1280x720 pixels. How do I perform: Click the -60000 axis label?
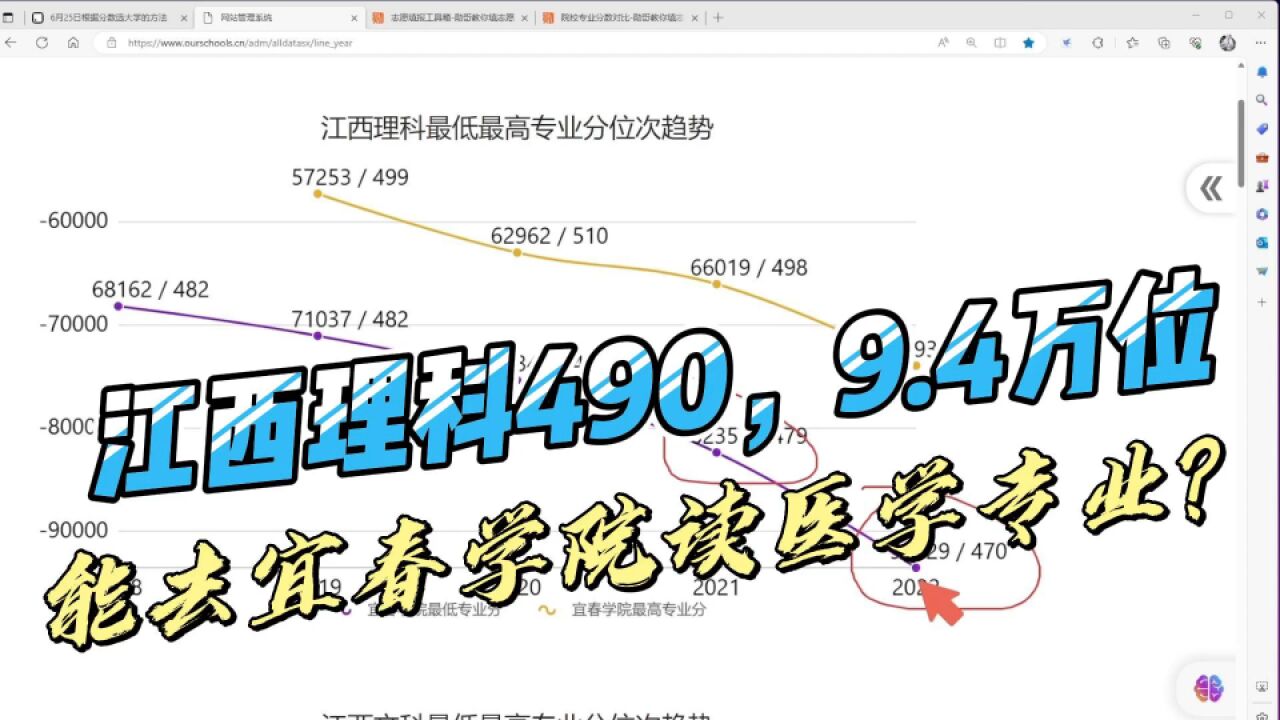click(74, 221)
